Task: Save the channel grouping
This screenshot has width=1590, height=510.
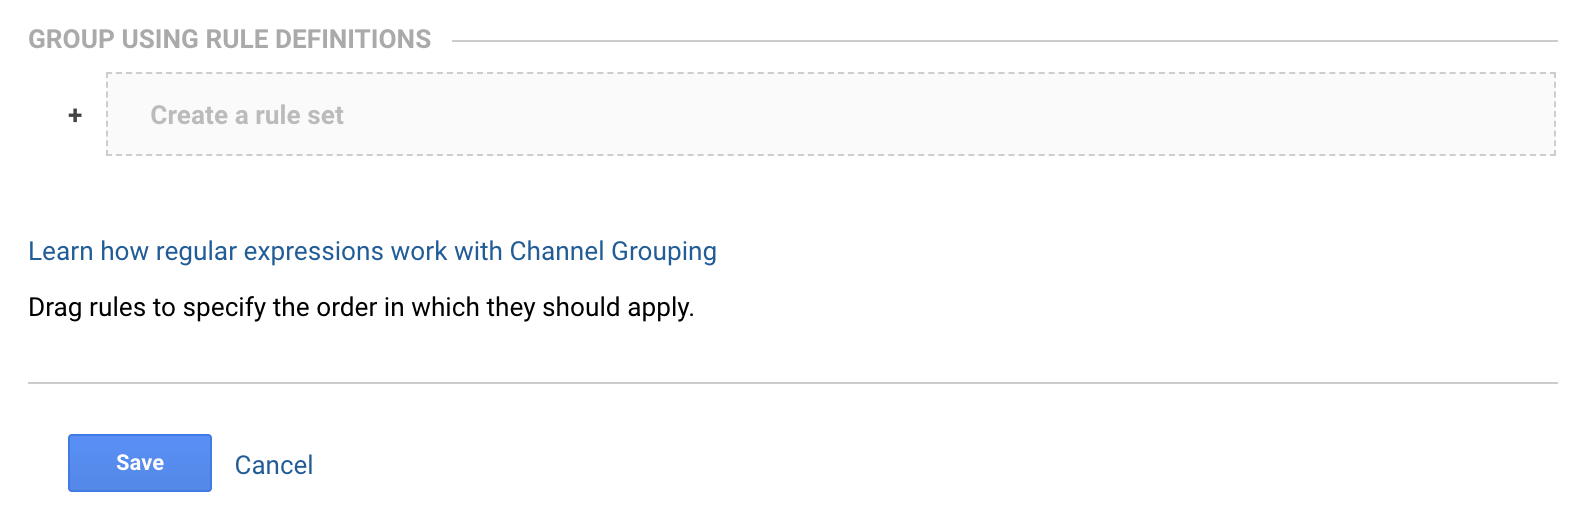Action: click(x=140, y=463)
